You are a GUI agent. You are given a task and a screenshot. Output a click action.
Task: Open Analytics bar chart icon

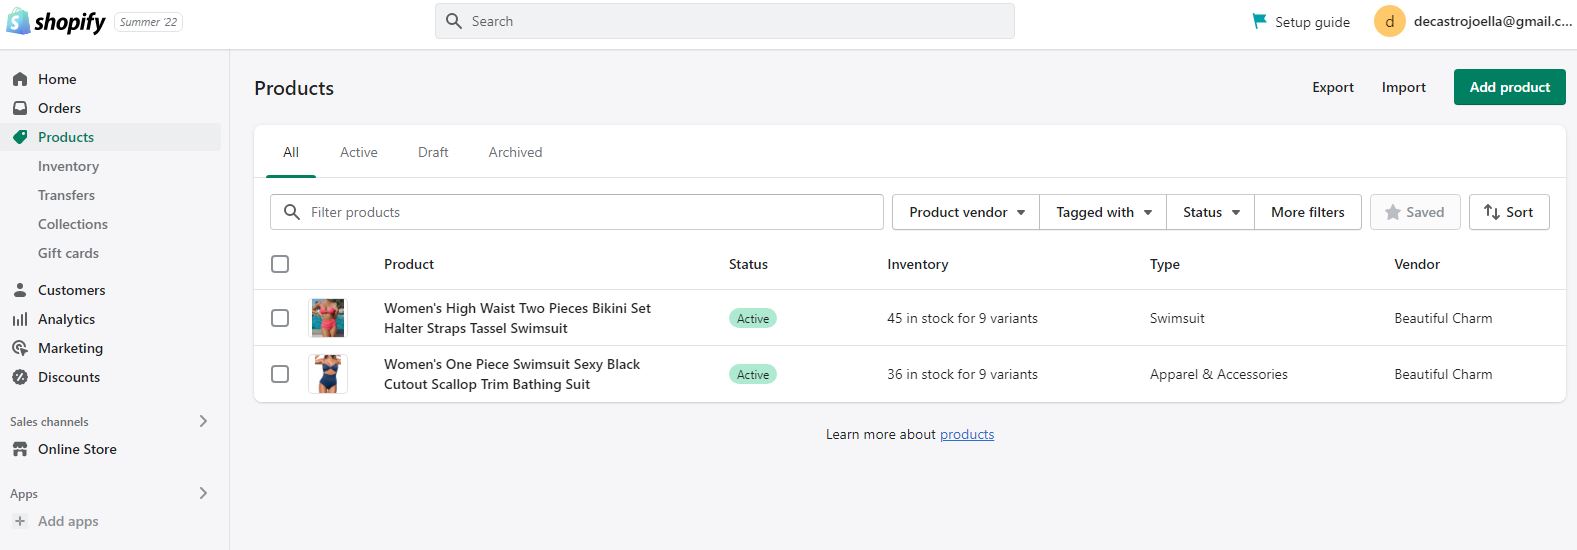[20, 319]
